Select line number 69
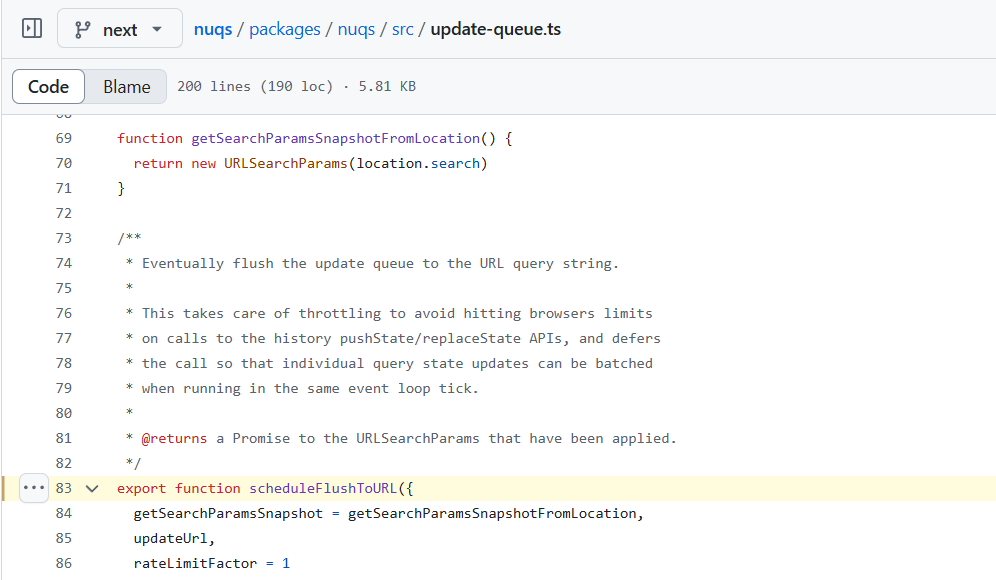 point(64,138)
